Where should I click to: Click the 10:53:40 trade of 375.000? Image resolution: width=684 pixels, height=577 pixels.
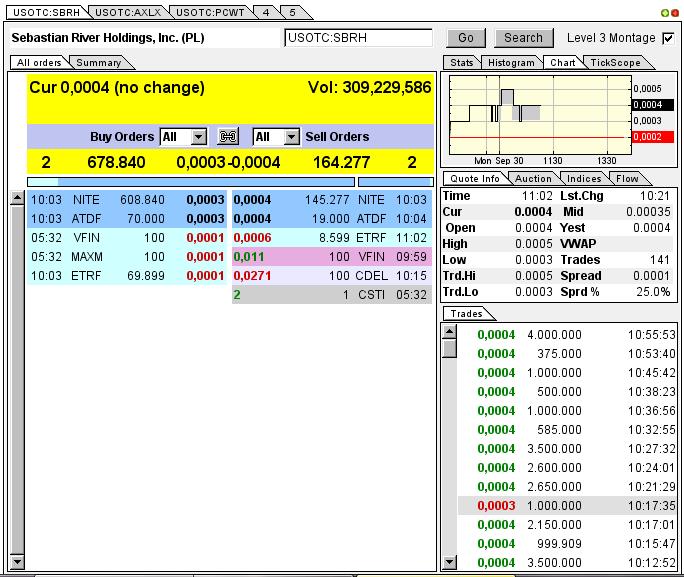click(x=567, y=353)
